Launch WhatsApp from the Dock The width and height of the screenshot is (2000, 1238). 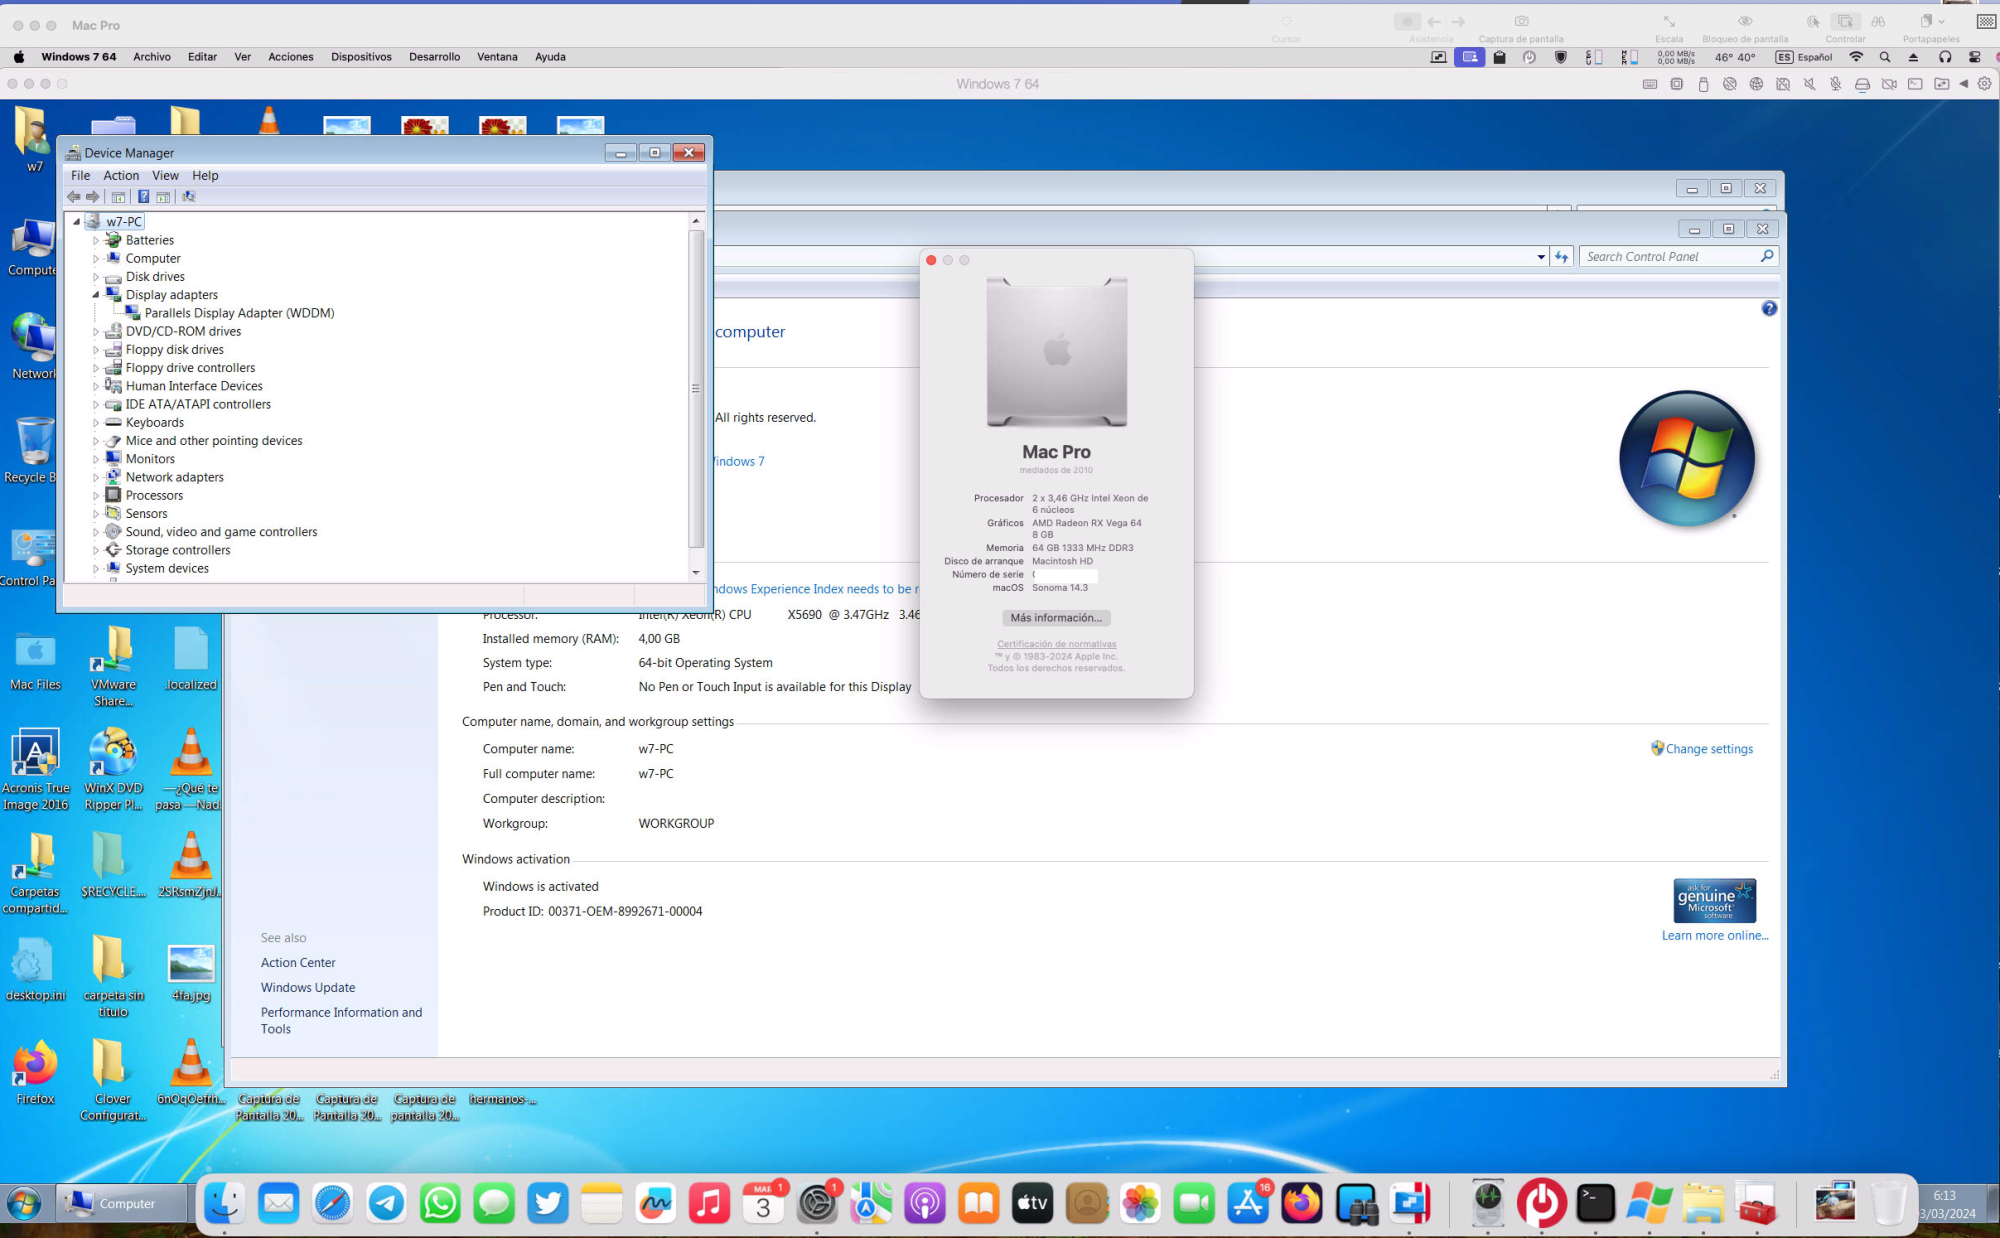(x=440, y=1203)
